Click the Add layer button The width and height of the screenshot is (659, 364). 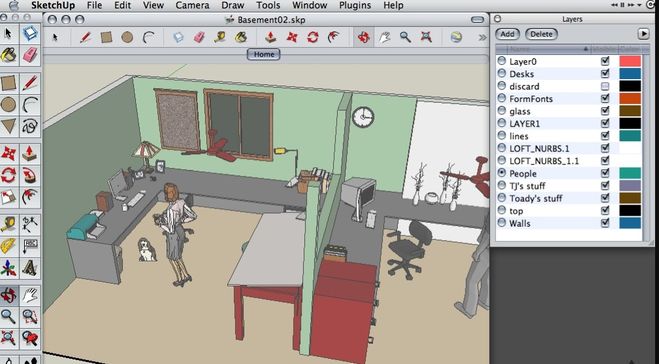(x=507, y=34)
